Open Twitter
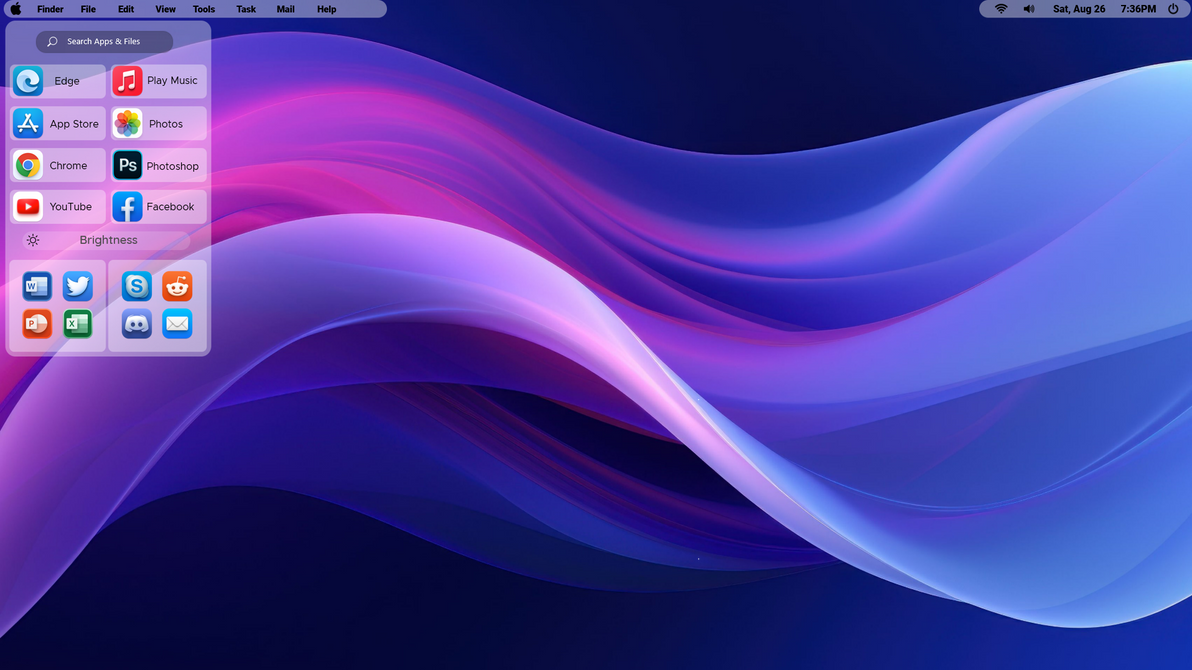This screenshot has width=1192, height=670. pos(78,286)
